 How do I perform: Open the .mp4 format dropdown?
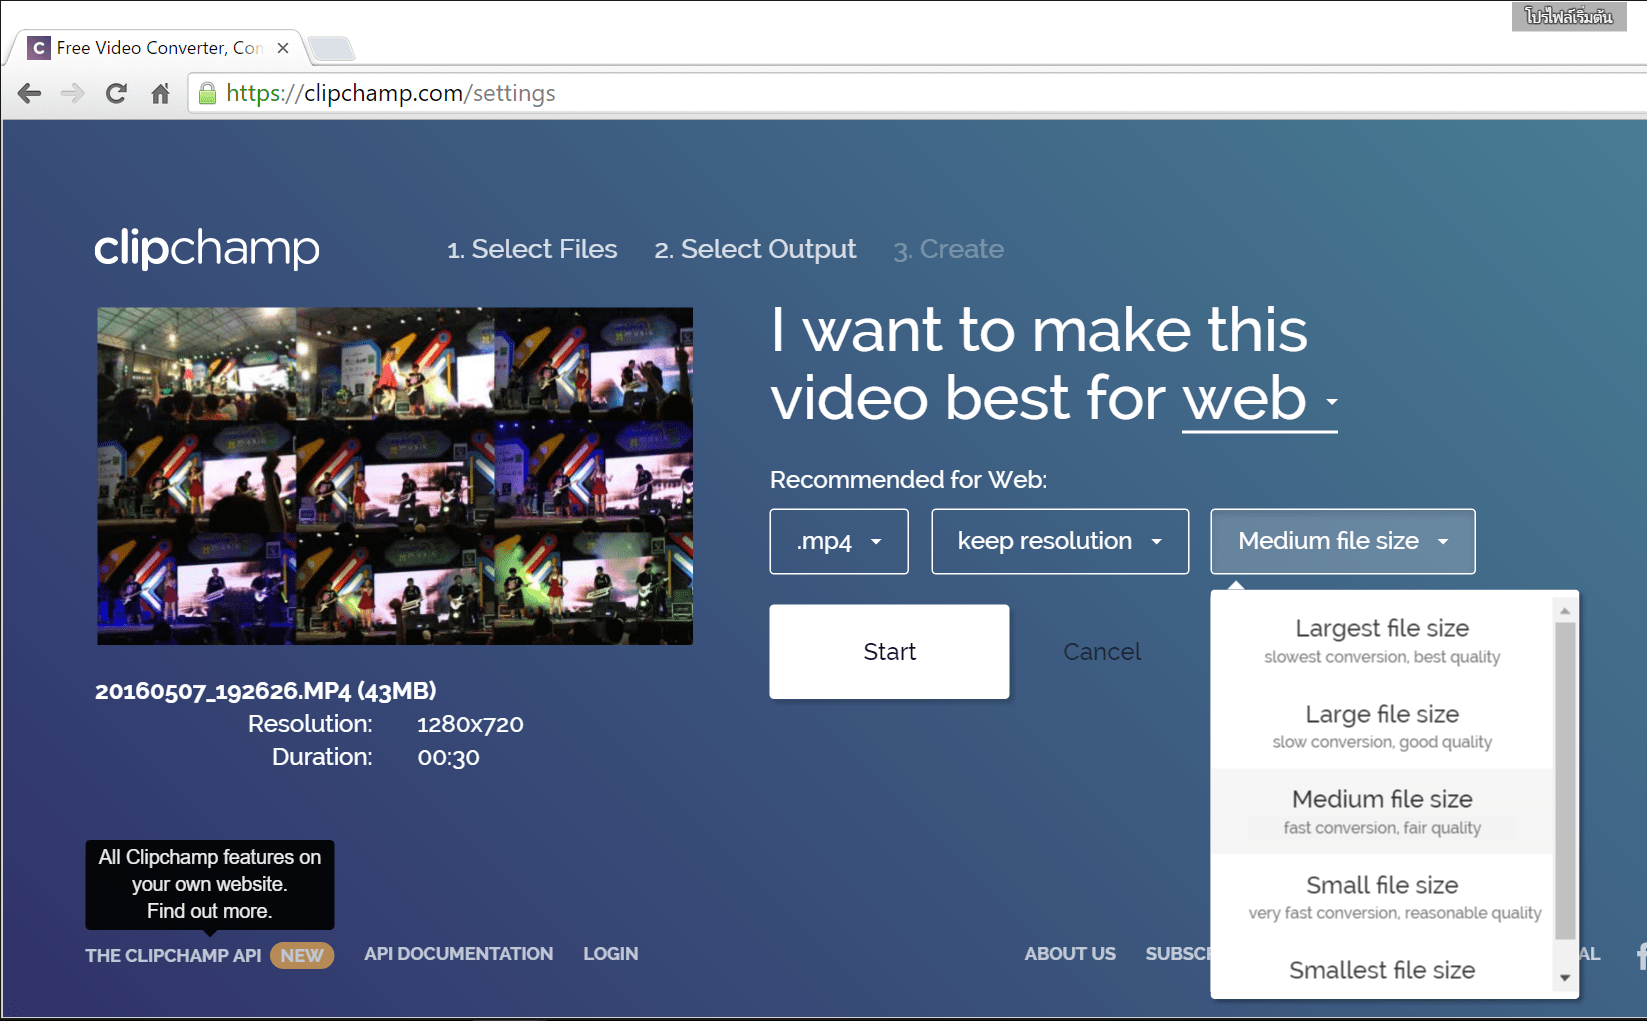pyautogui.click(x=838, y=541)
